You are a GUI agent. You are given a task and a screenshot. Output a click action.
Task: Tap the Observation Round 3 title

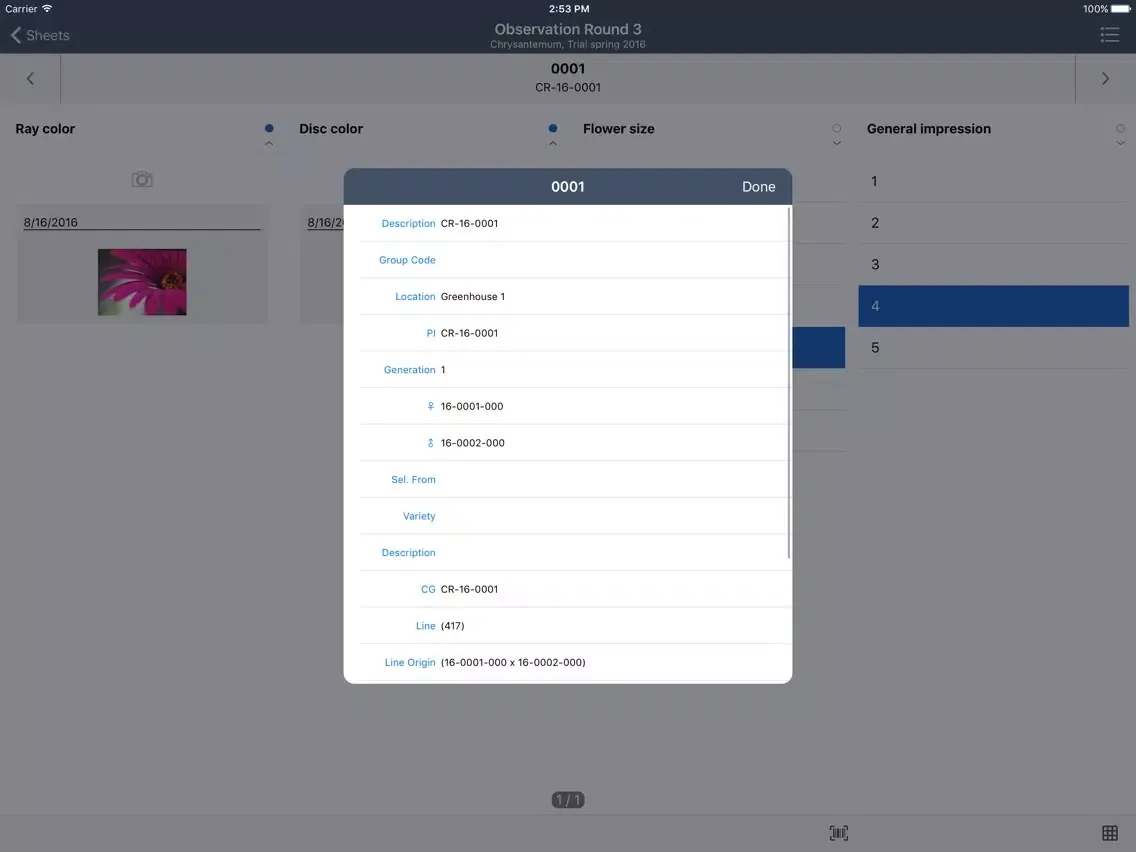(568, 29)
